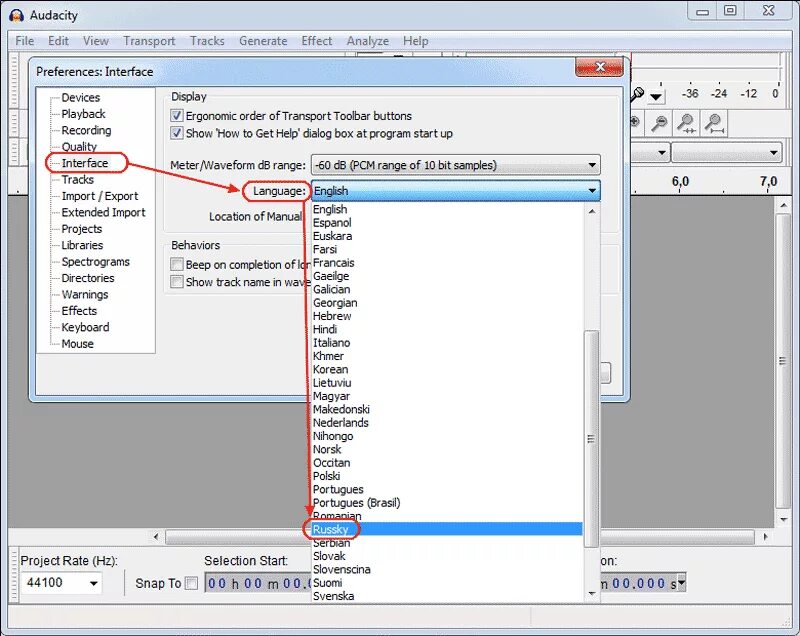Click language list scroll up arrow
This screenshot has height=636, width=800.
click(592, 211)
